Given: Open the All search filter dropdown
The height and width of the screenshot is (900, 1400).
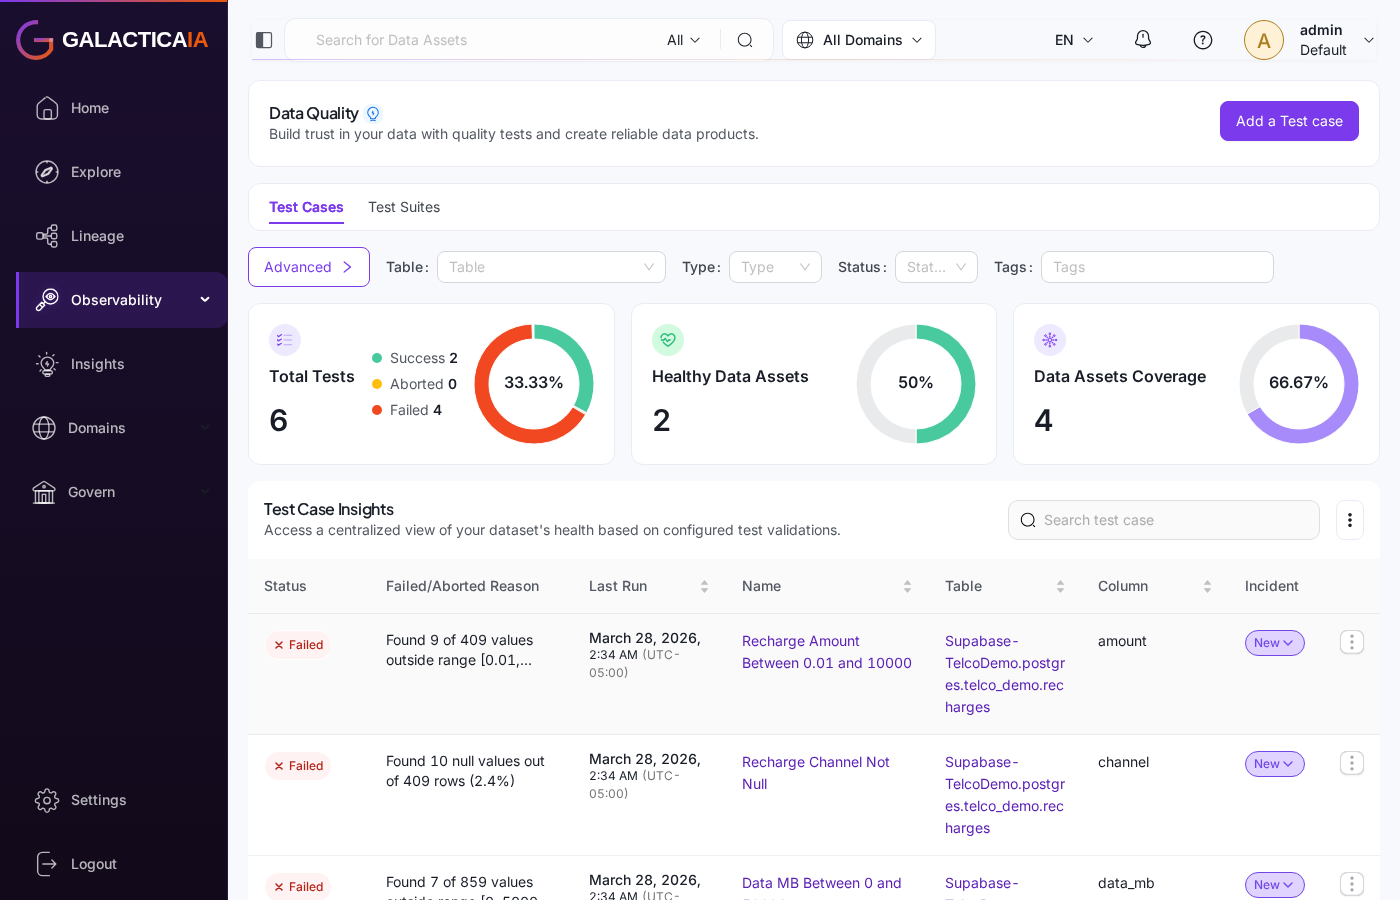Looking at the screenshot, I should point(684,40).
